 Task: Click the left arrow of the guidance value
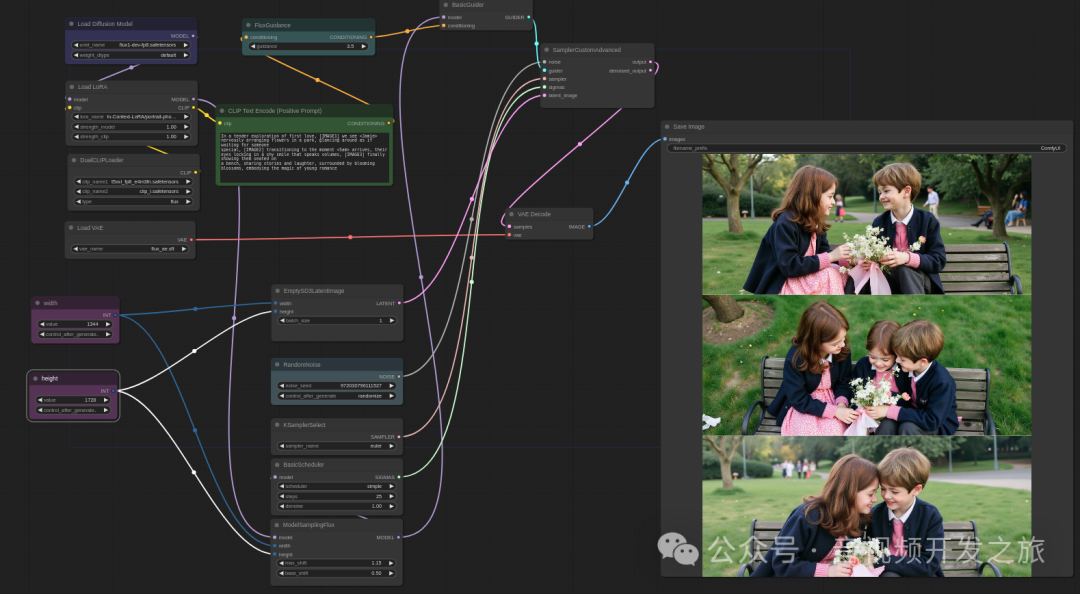point(253,46)
